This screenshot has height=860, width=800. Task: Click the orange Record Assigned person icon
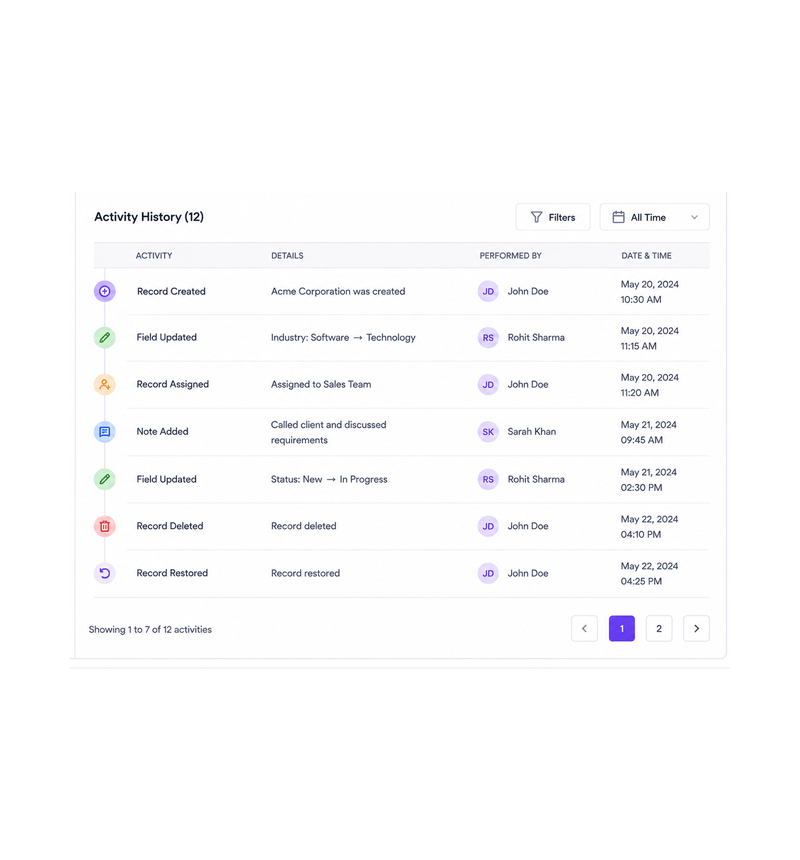pyautogui.click(x=105, y=384)
